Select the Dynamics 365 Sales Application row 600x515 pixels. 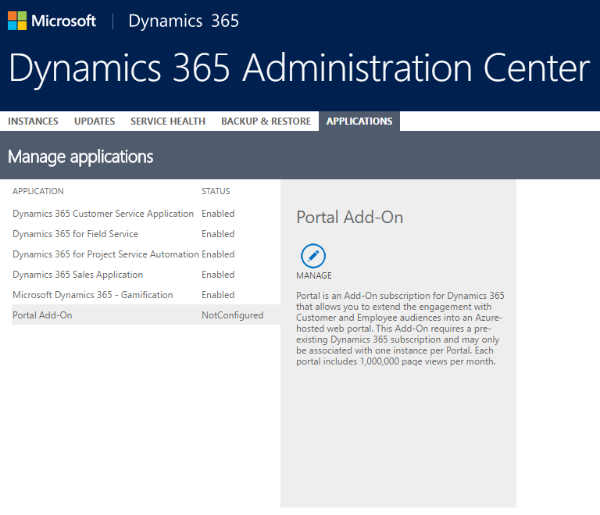coord(78,274)
